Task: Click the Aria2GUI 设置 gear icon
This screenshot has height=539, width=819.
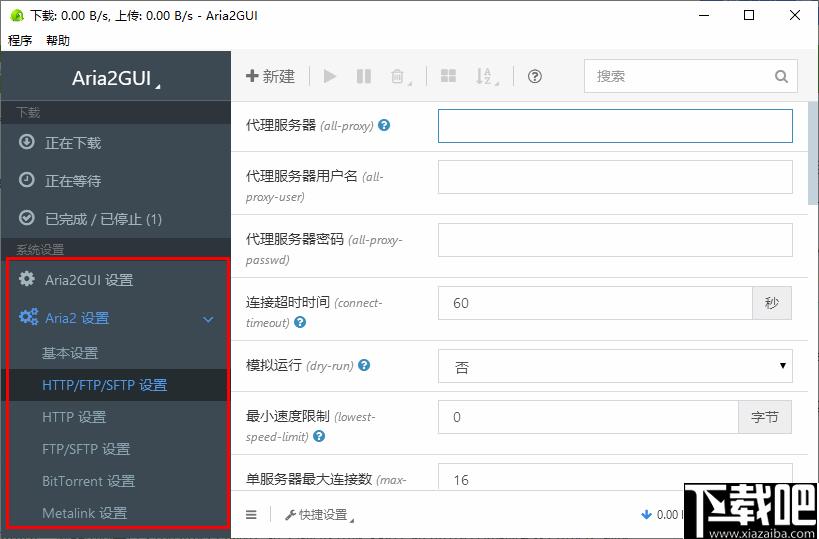Action: 27,278
